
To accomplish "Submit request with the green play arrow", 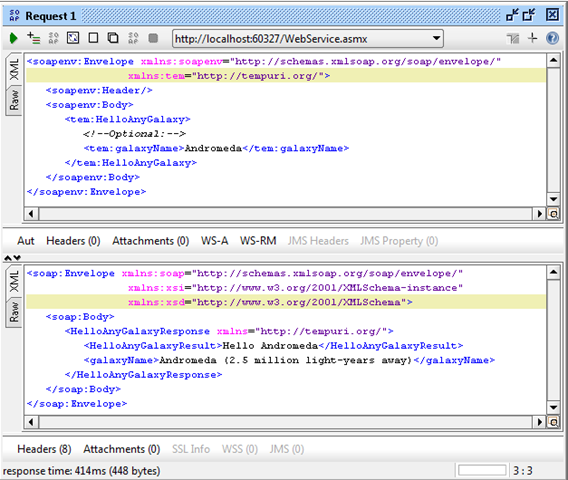I will pyautogui.click(x=13, y=38).
